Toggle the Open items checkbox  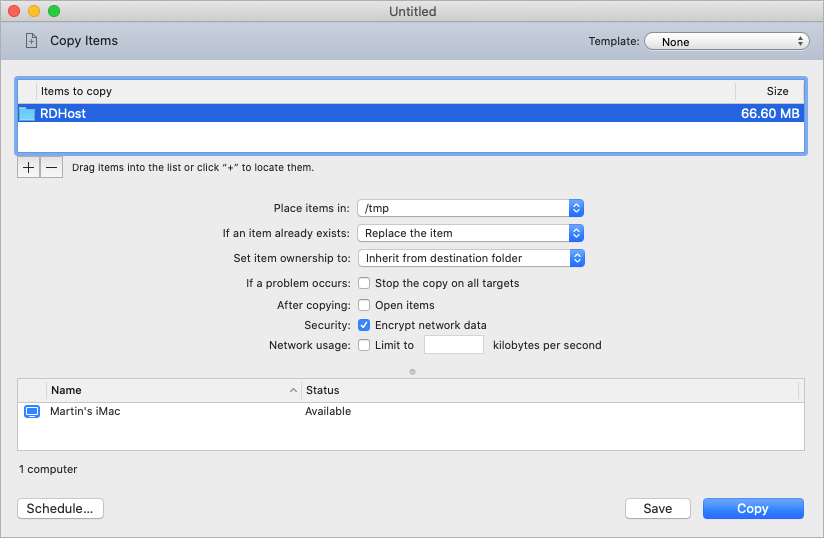point(365,305)
